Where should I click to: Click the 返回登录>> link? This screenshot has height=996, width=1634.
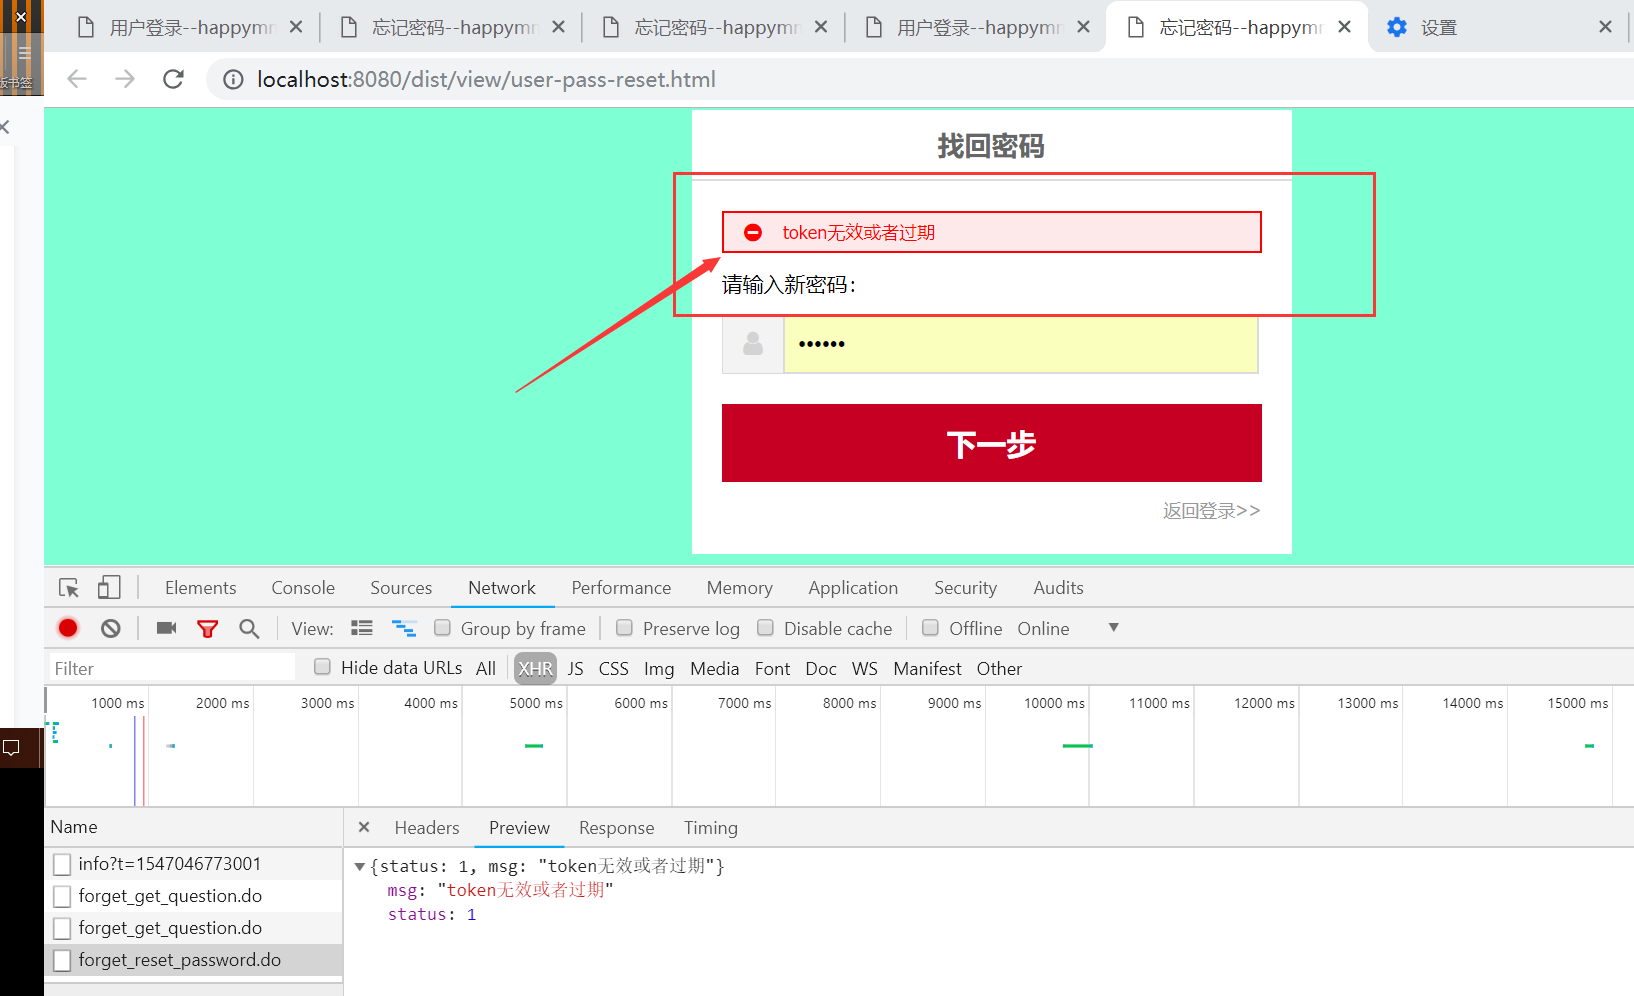pyautogui.click(x=1211, y=511)
